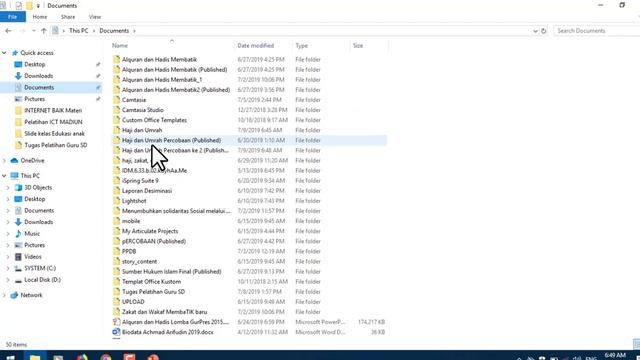640x360 pixels.
Task: Select the 3D Objects icon
Action: point(18,188)
